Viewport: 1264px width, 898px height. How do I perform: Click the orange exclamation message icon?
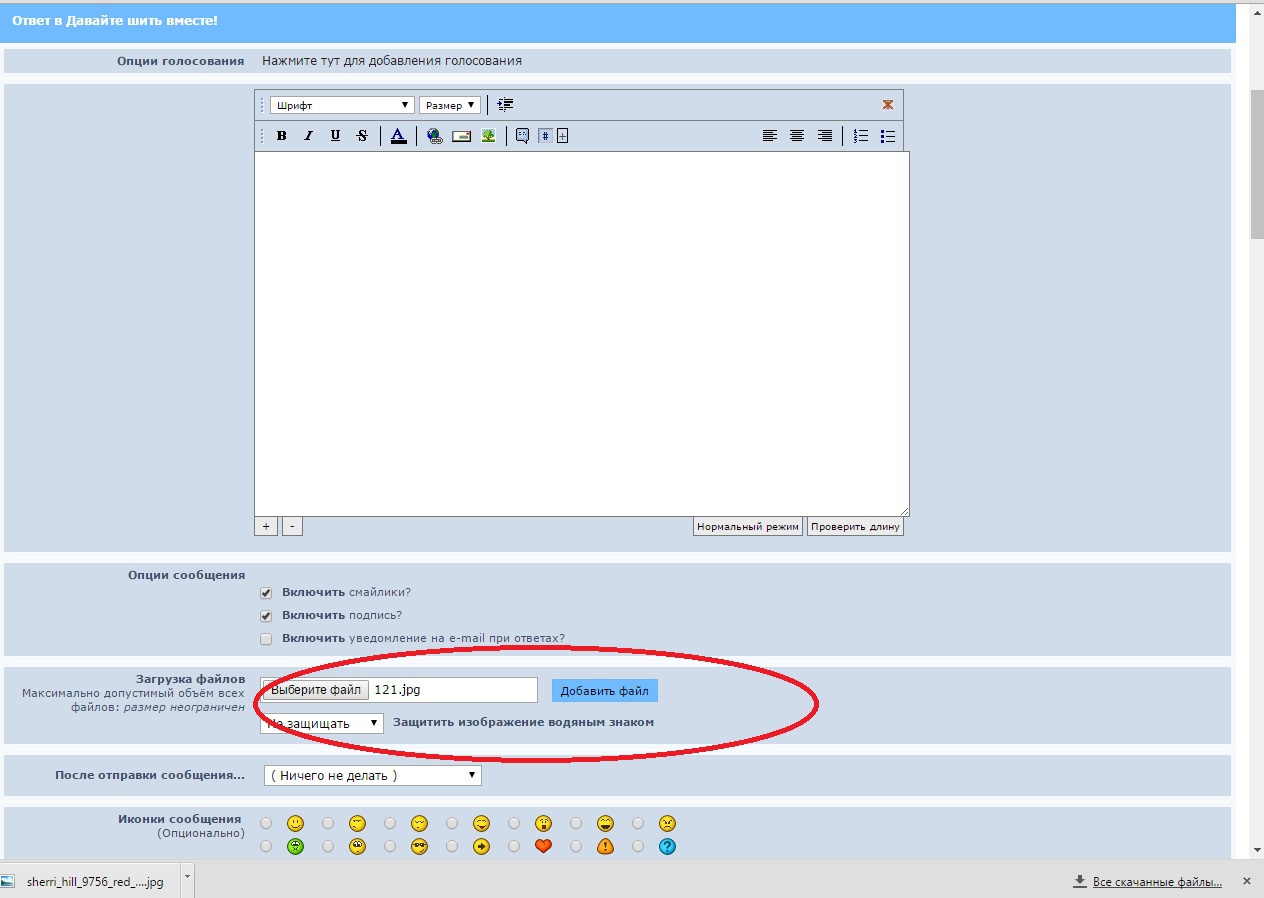click(x=605, y=846)
